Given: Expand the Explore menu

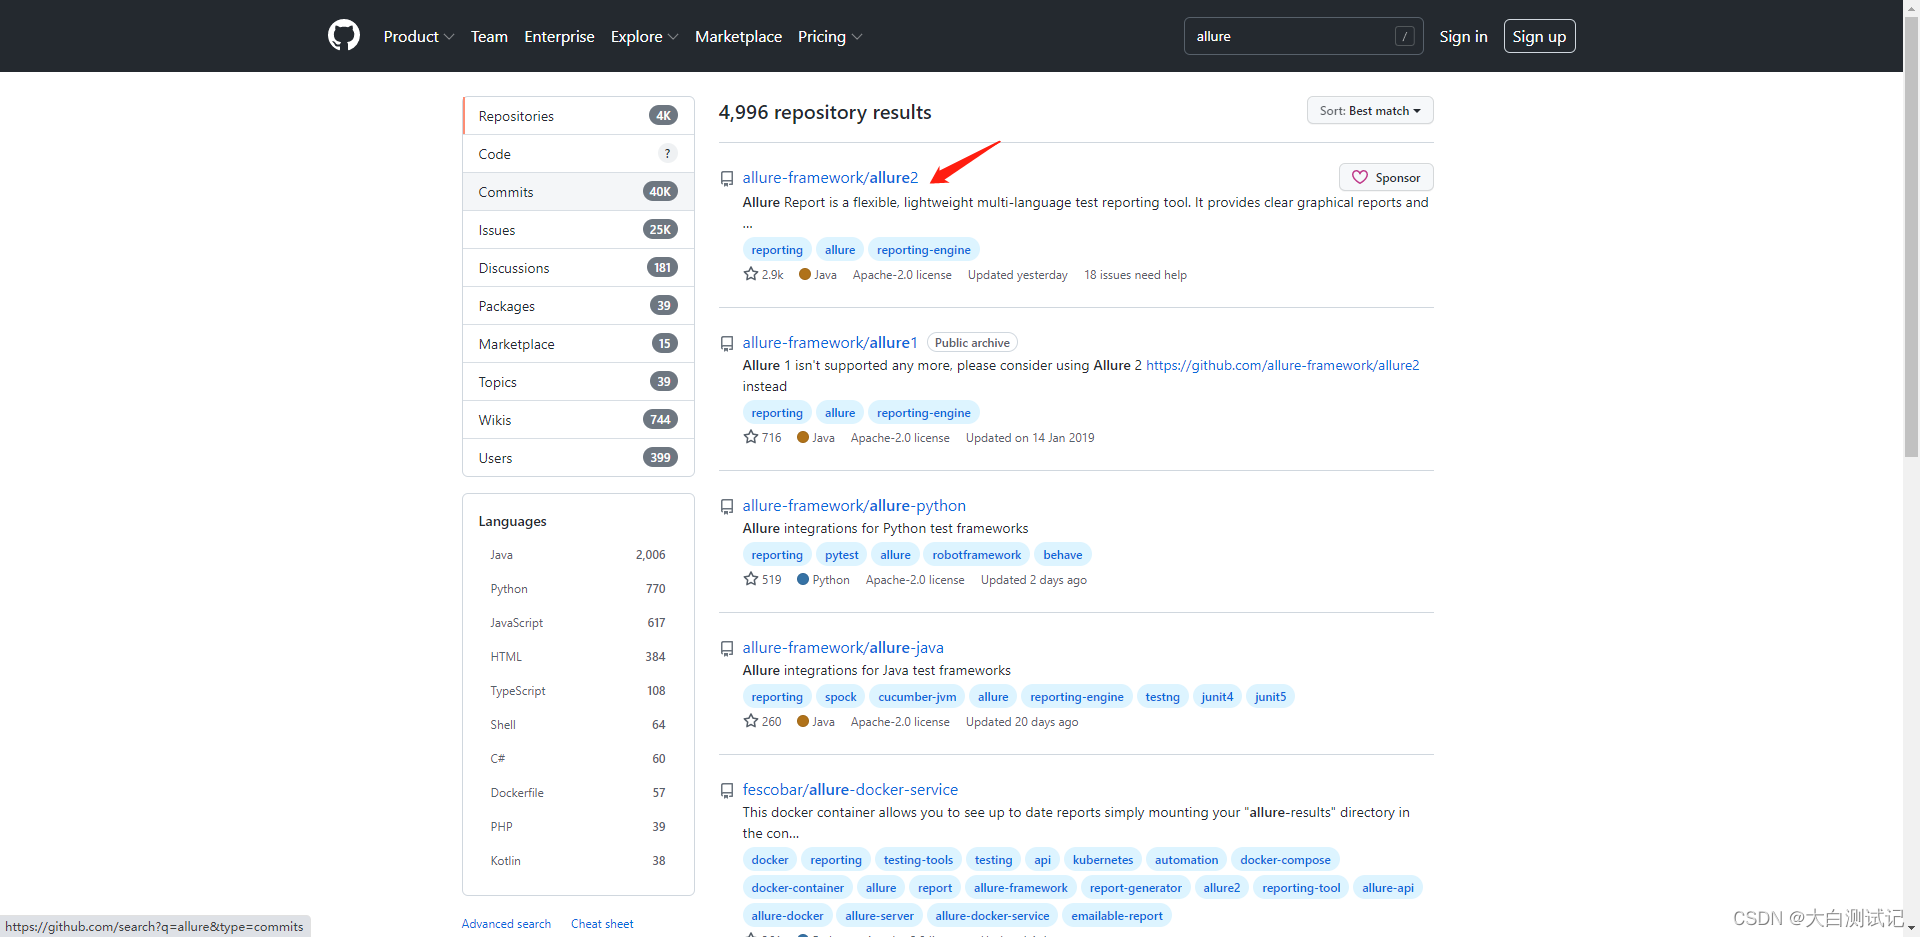Looking at the screenshot, I should pyautogui.click(x=645, y=36).
